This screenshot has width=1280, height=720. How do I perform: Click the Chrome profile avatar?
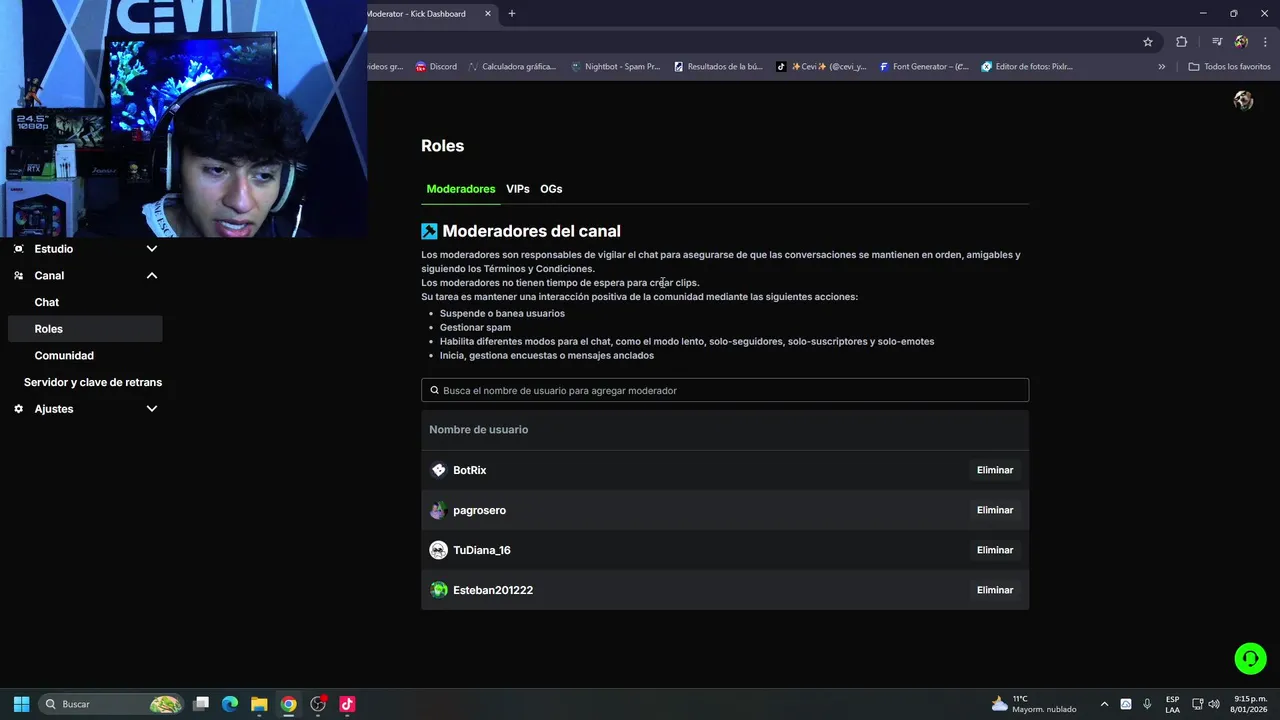tap(1241, 42)
